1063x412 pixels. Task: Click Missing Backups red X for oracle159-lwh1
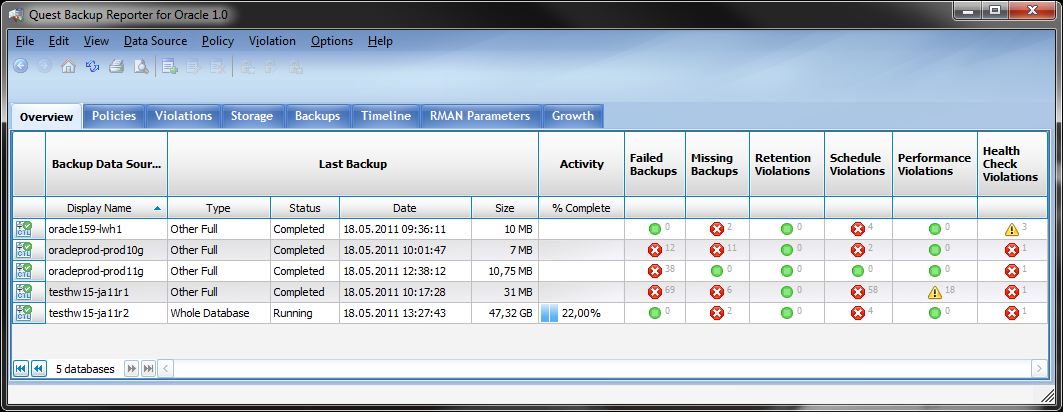pos(716,229)
